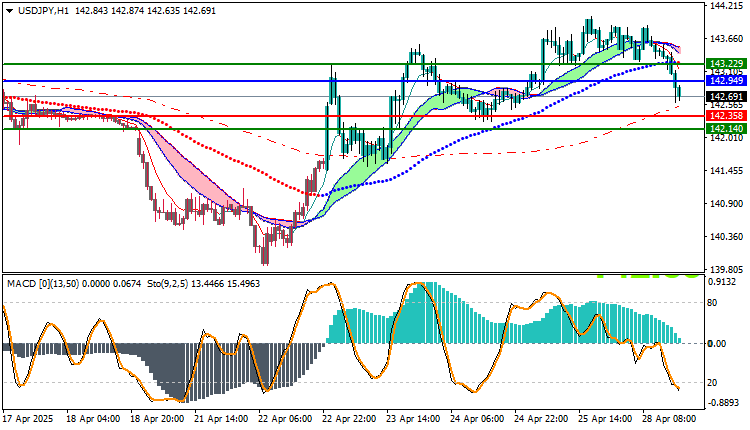Open the chart menu triangle beside USDJPY,H1
Viewport: 750px width, 430px height.
[x=10, y=11]
